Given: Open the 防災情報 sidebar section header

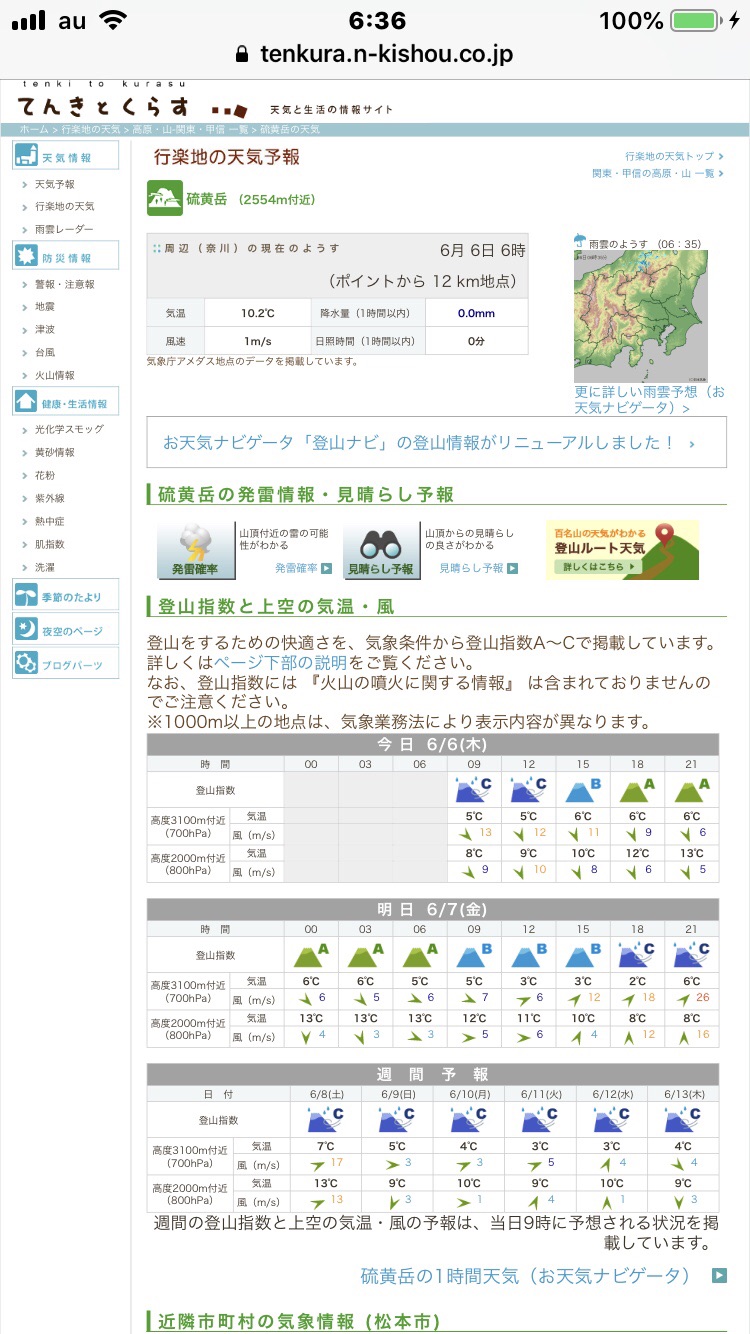Looking at the screenshot, I should [66, 257].
